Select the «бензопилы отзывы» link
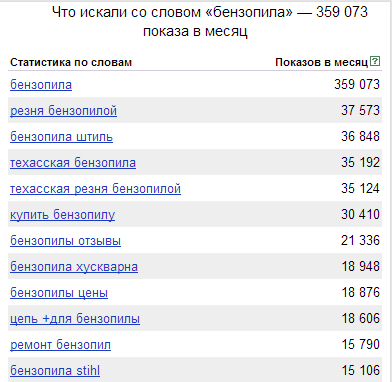This screenshot has height=382, width=392. 65,241
